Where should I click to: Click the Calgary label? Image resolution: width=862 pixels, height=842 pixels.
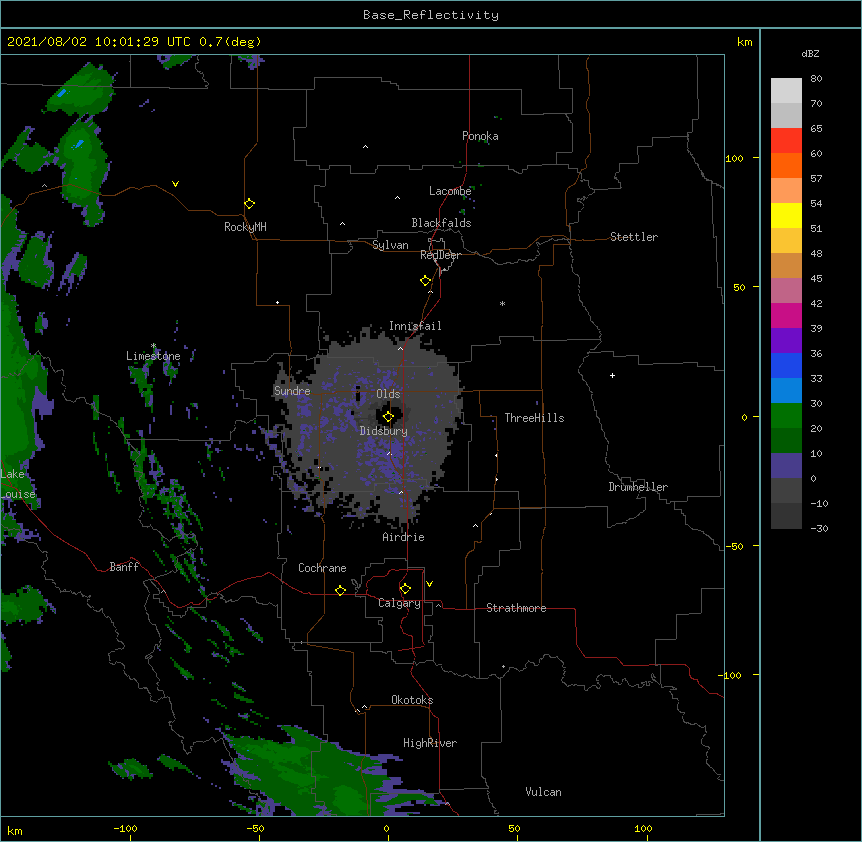400,603
